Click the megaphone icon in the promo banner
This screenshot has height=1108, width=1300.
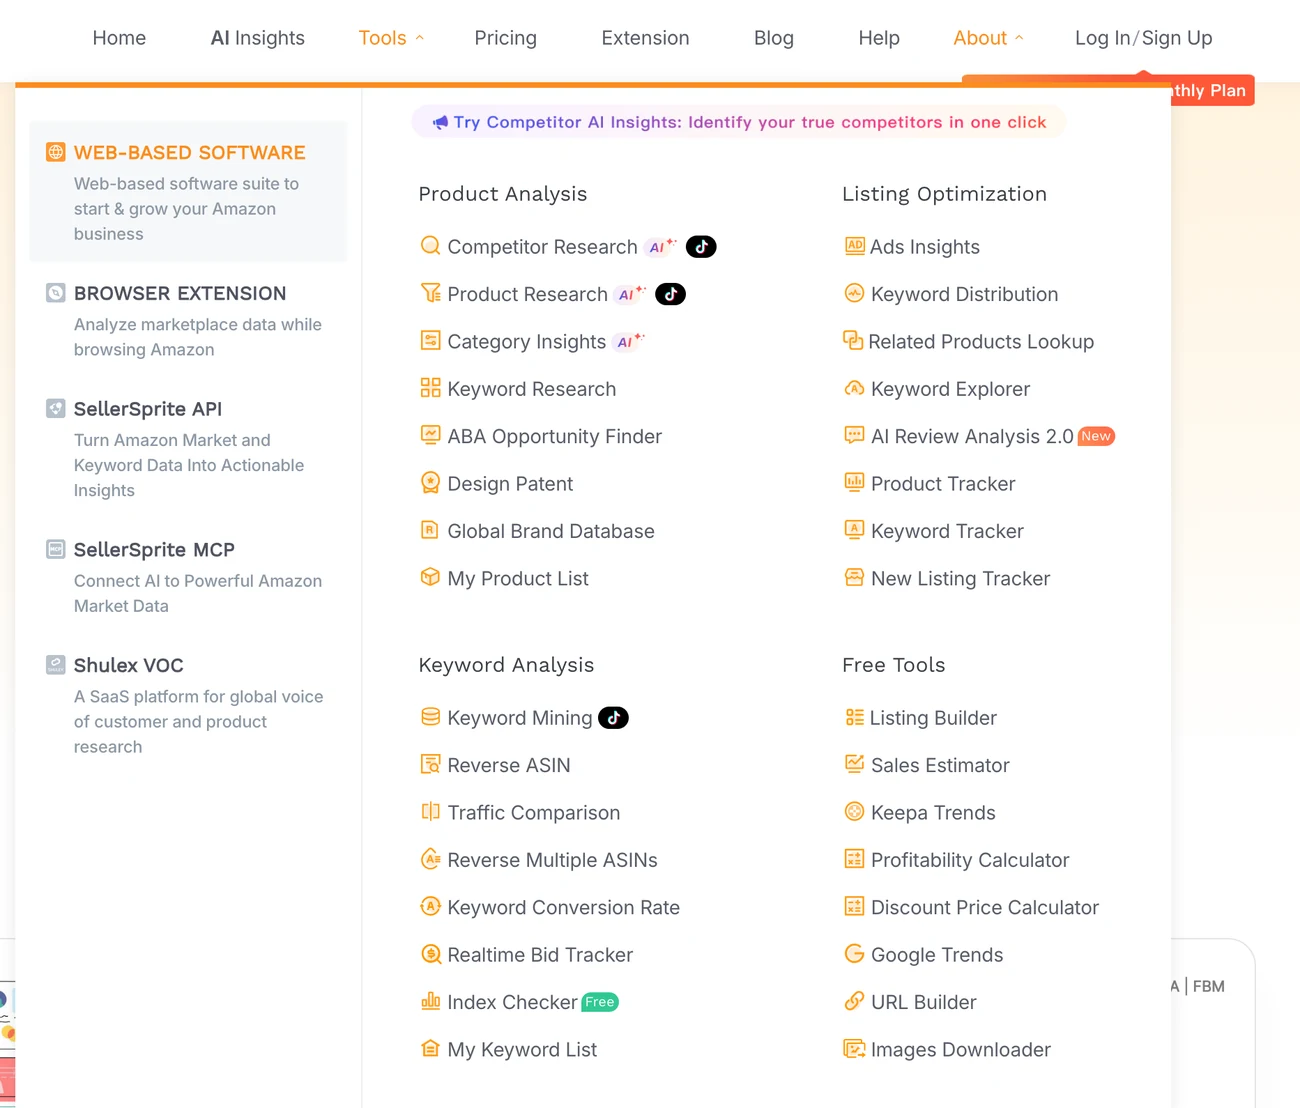tap(440, 122)
